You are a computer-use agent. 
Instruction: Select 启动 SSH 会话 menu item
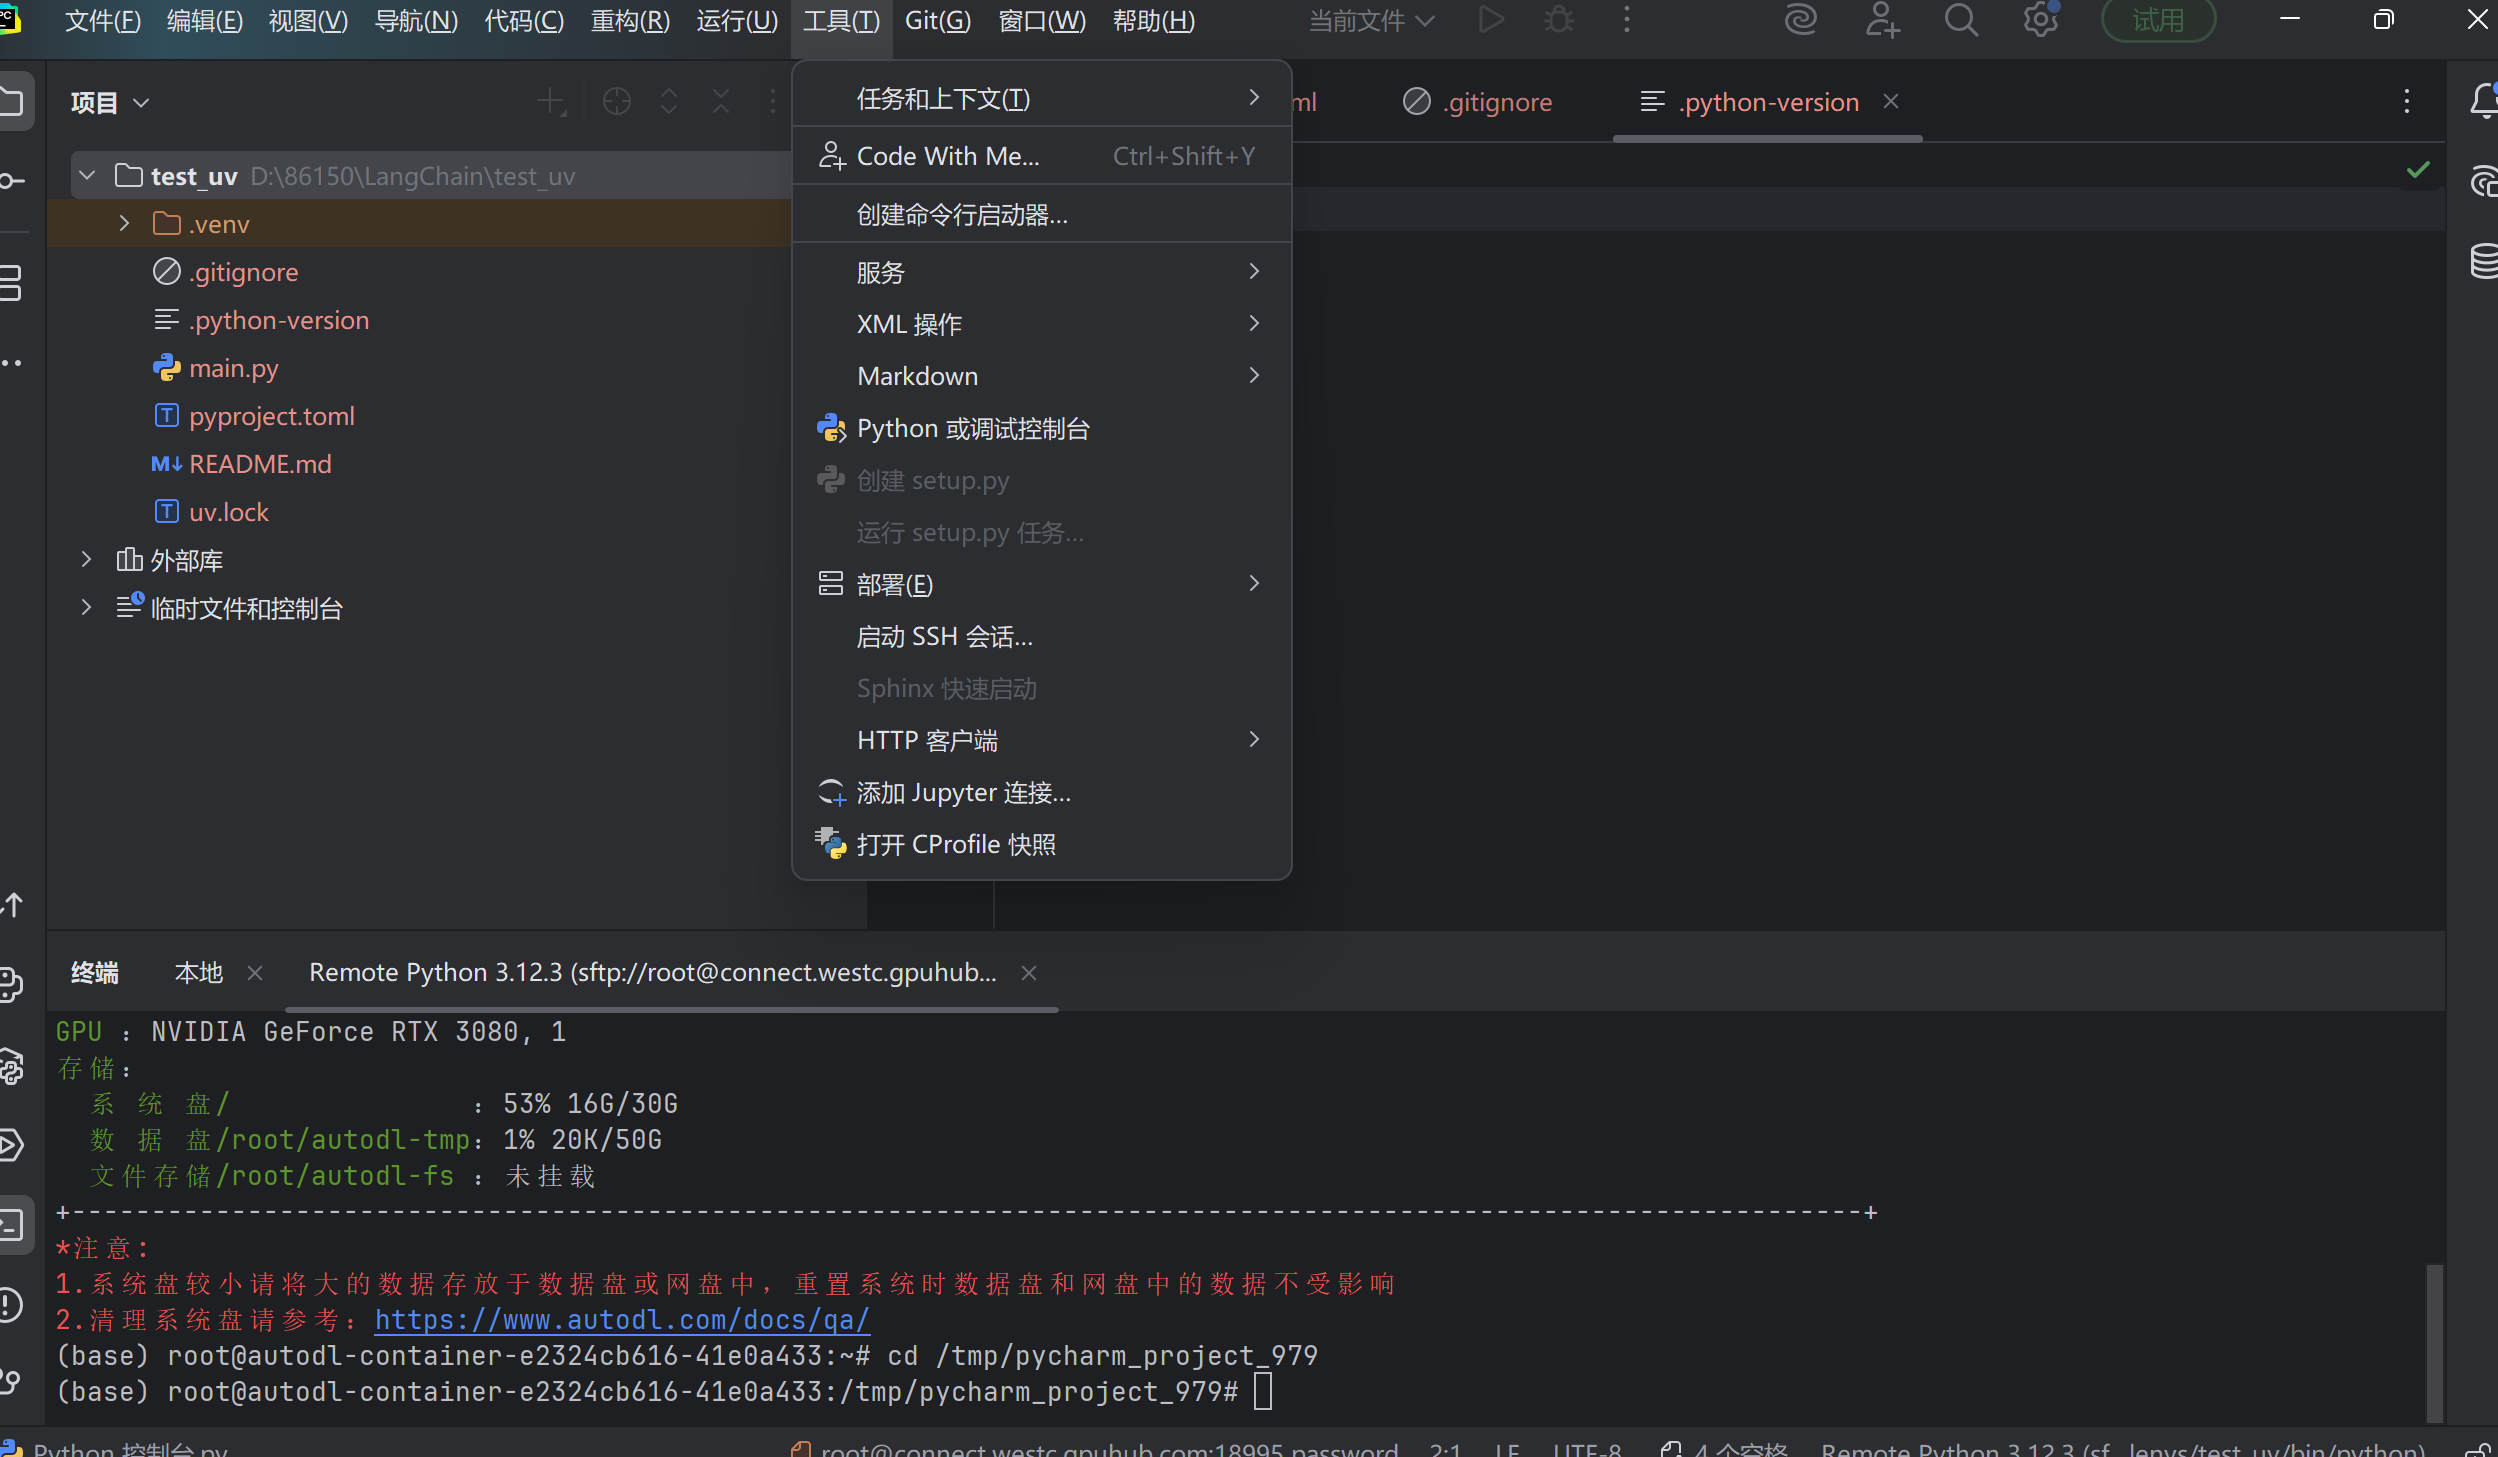pyautogui.click(x=944, y=637)
